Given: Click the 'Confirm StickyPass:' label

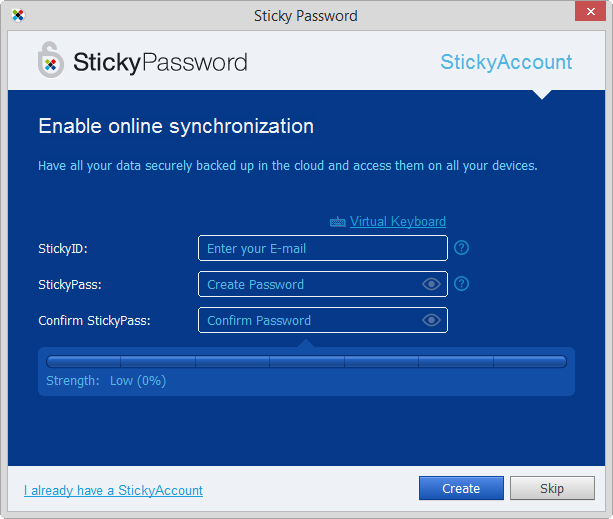Looking at the screenshot, I should [x=94, y=320].
